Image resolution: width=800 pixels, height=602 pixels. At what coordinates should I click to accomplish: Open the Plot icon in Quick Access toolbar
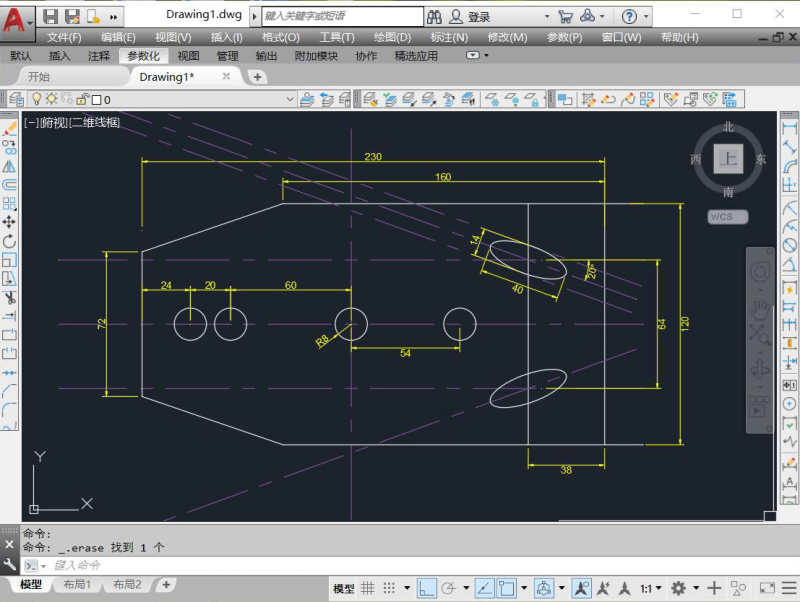coord(93,16)
